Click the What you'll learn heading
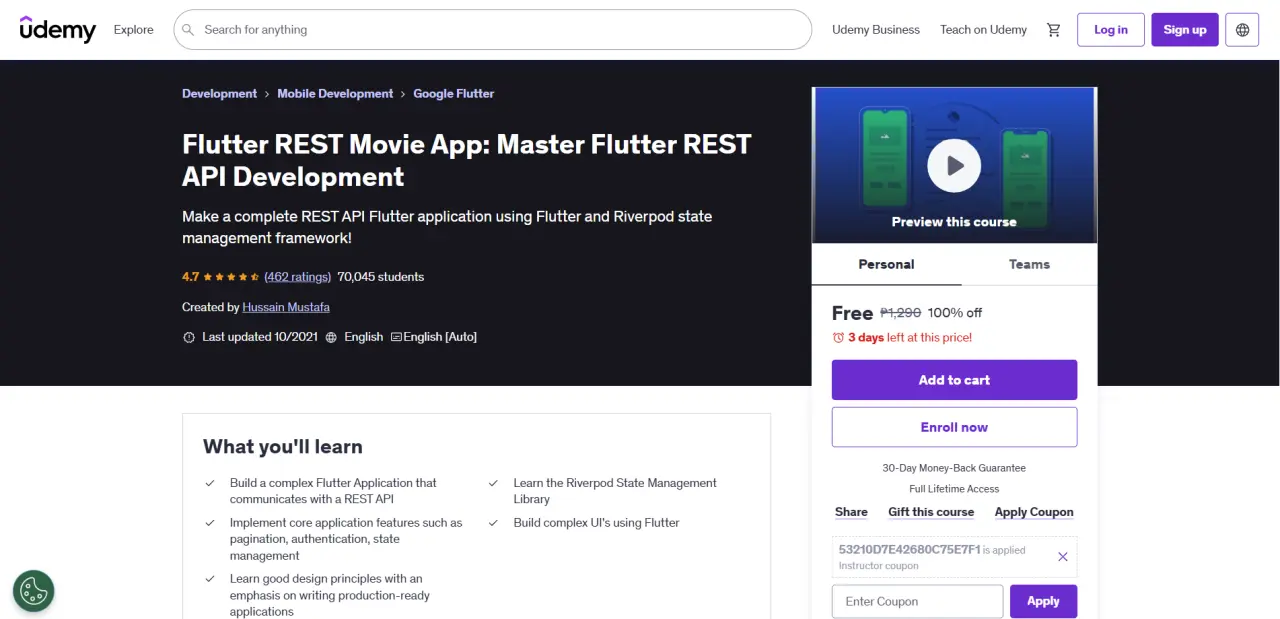 (283, 447)
